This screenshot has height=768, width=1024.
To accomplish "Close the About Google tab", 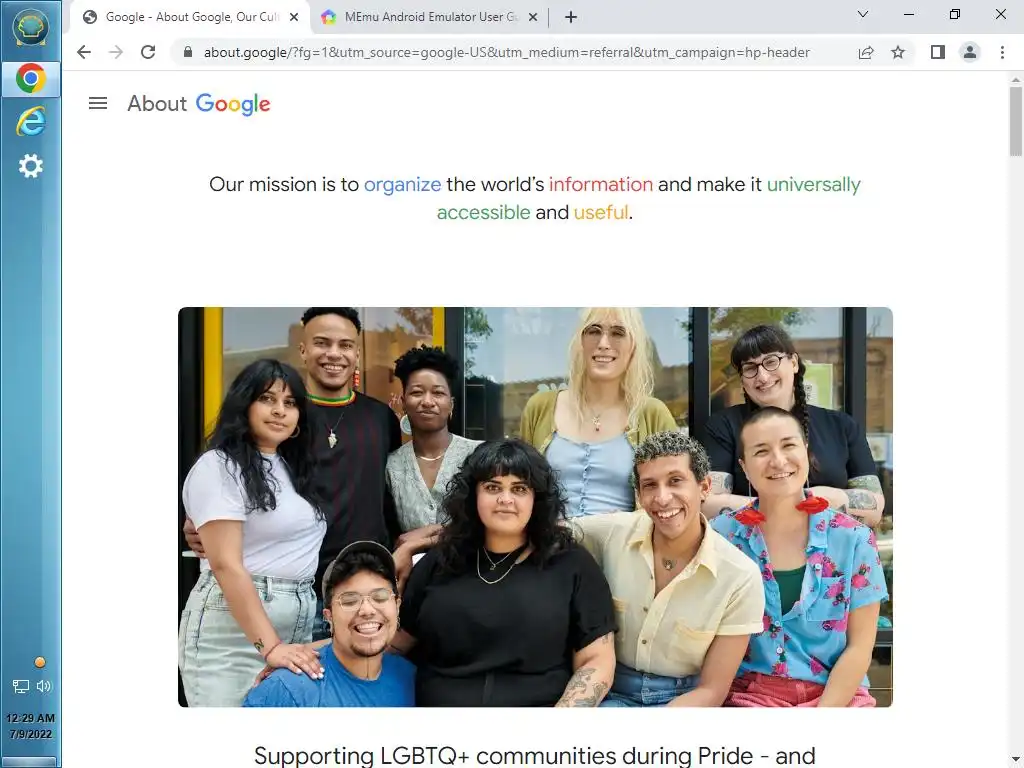I will (294, 17).
